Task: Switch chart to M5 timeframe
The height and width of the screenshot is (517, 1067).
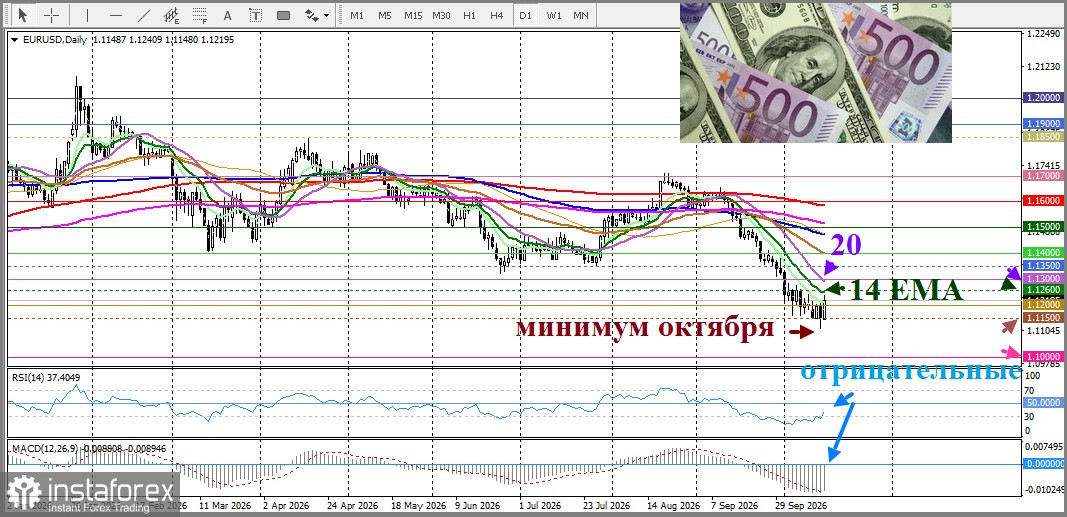Action: click(384, 15)
